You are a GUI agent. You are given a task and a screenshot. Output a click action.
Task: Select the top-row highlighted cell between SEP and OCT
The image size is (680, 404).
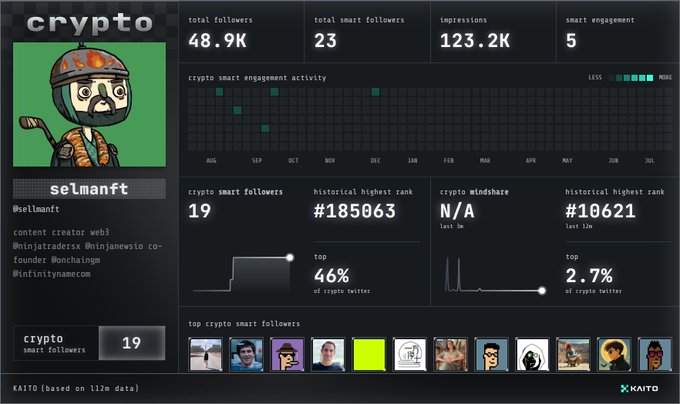(x=275, y=92)
